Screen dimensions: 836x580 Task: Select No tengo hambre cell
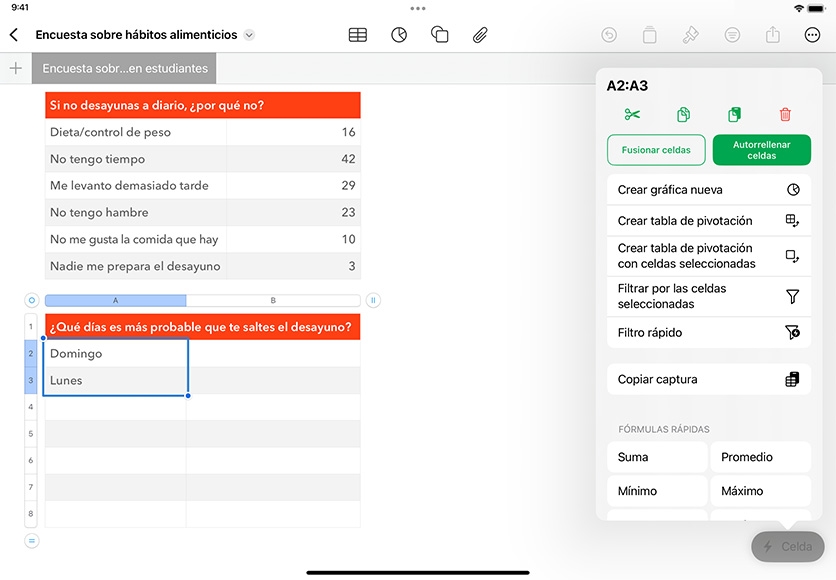136,212
